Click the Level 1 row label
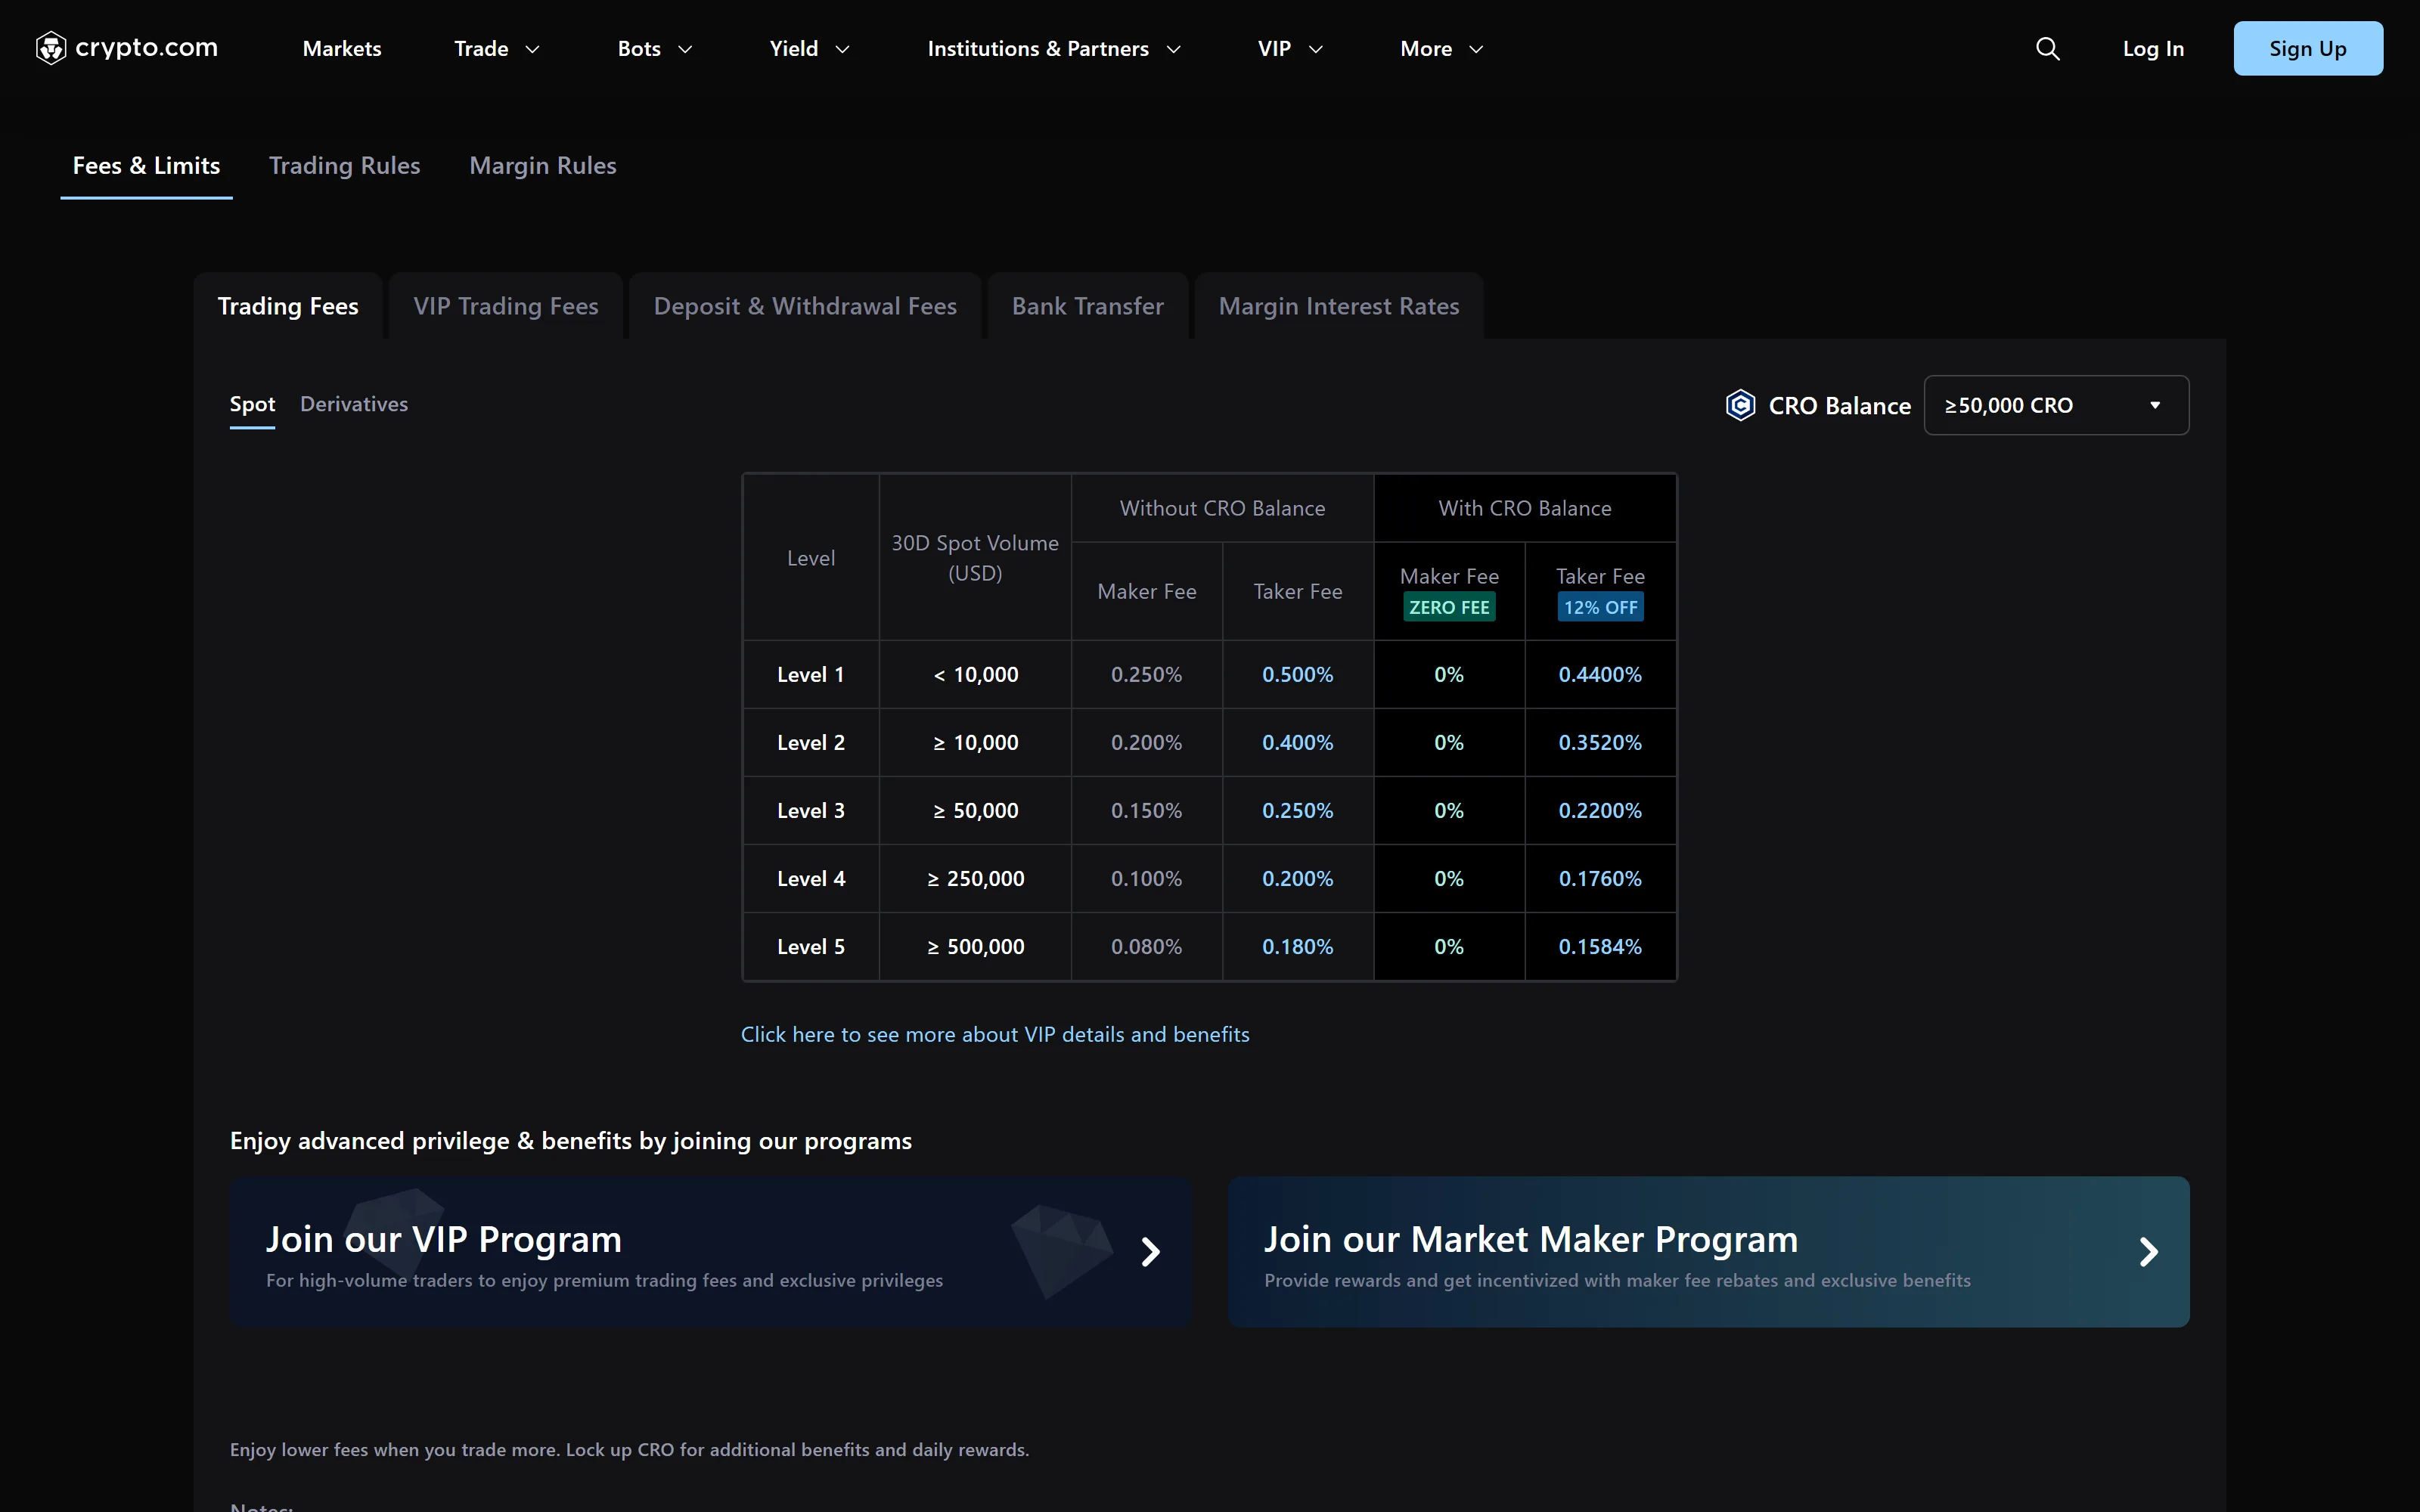 (x=811, y=675)
